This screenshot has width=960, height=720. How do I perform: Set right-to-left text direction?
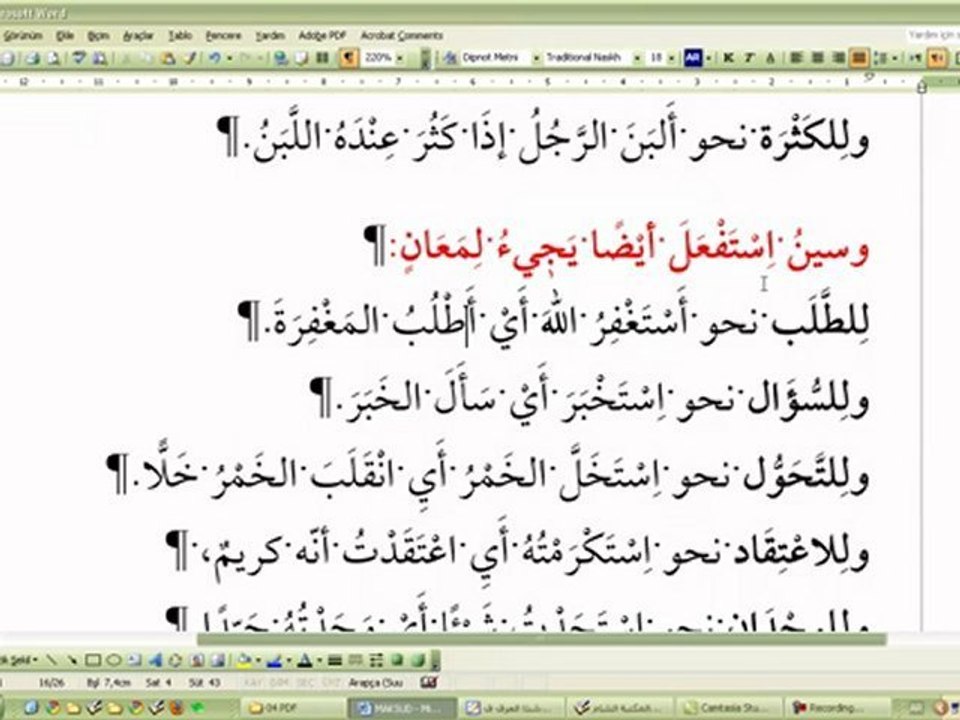point(937,58)
